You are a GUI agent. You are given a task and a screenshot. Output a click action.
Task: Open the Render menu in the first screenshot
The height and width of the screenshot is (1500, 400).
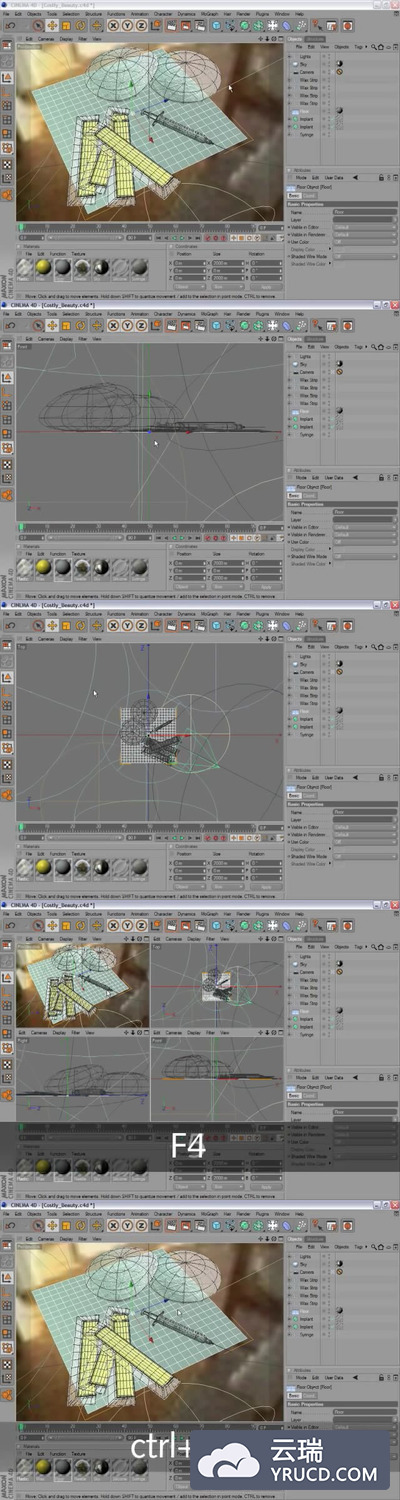(243, 13)
